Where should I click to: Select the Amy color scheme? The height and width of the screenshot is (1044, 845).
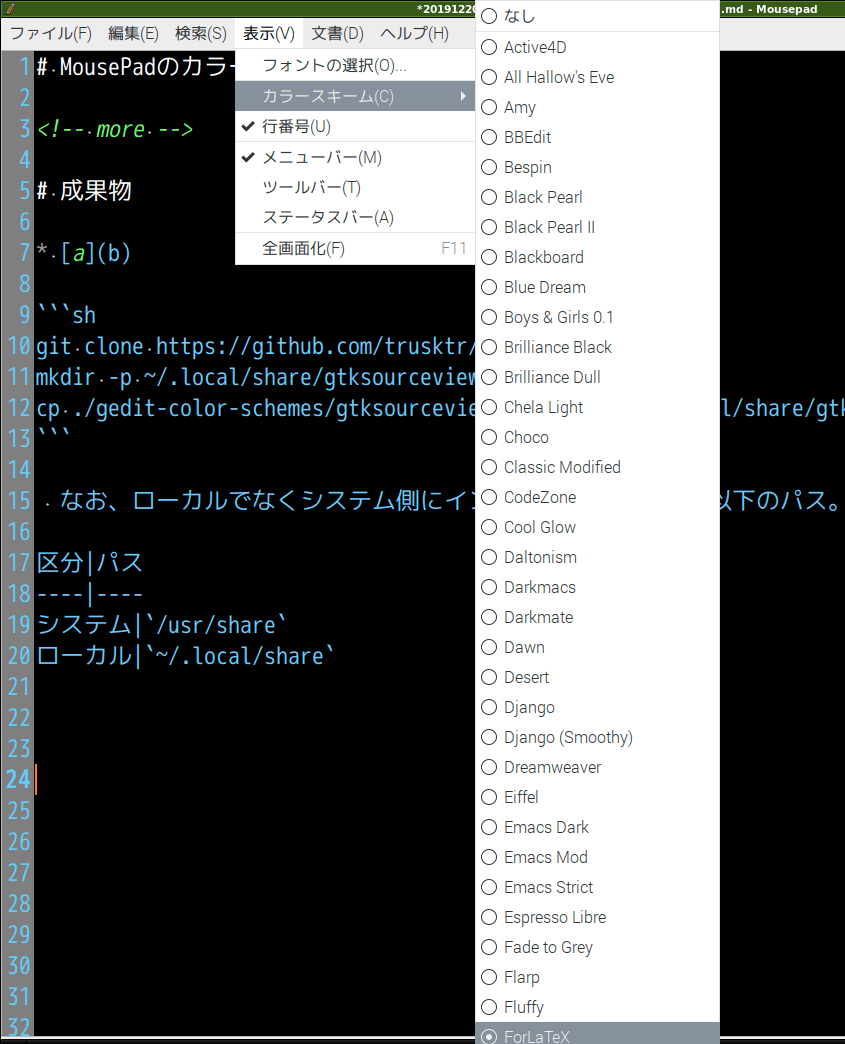point(597,107)
